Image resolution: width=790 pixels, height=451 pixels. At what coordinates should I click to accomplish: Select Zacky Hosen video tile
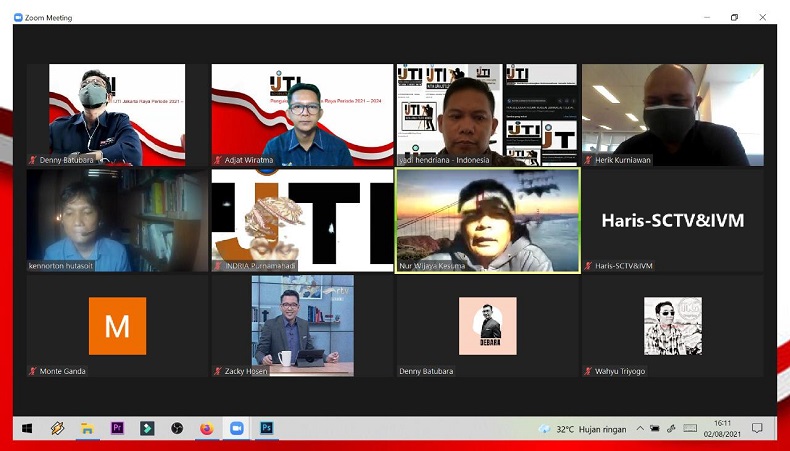point(303,326)
